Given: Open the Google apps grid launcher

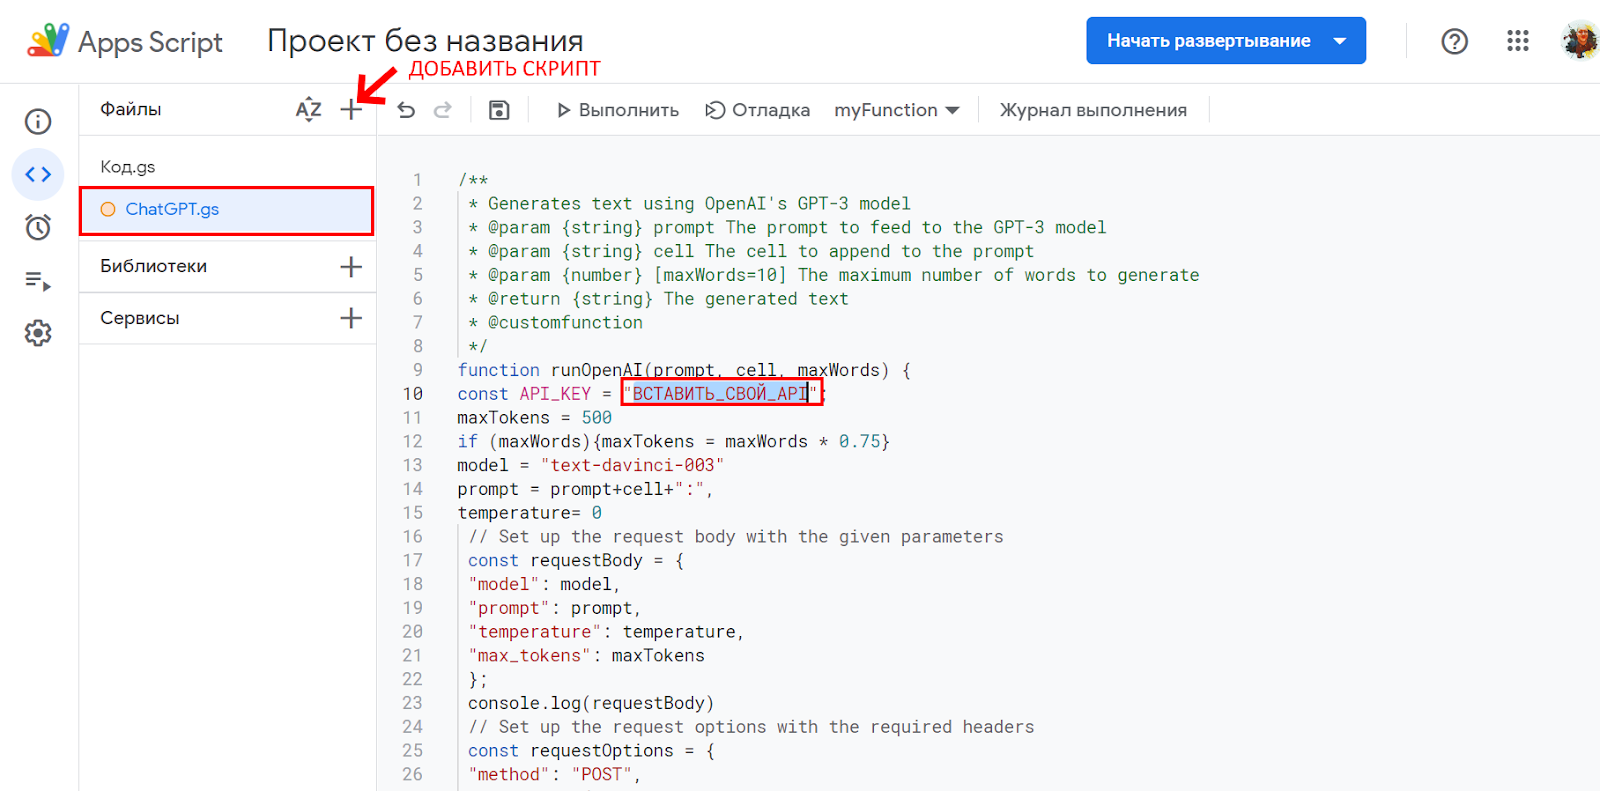Looking at the screenshot, I should pos(1517,41).
